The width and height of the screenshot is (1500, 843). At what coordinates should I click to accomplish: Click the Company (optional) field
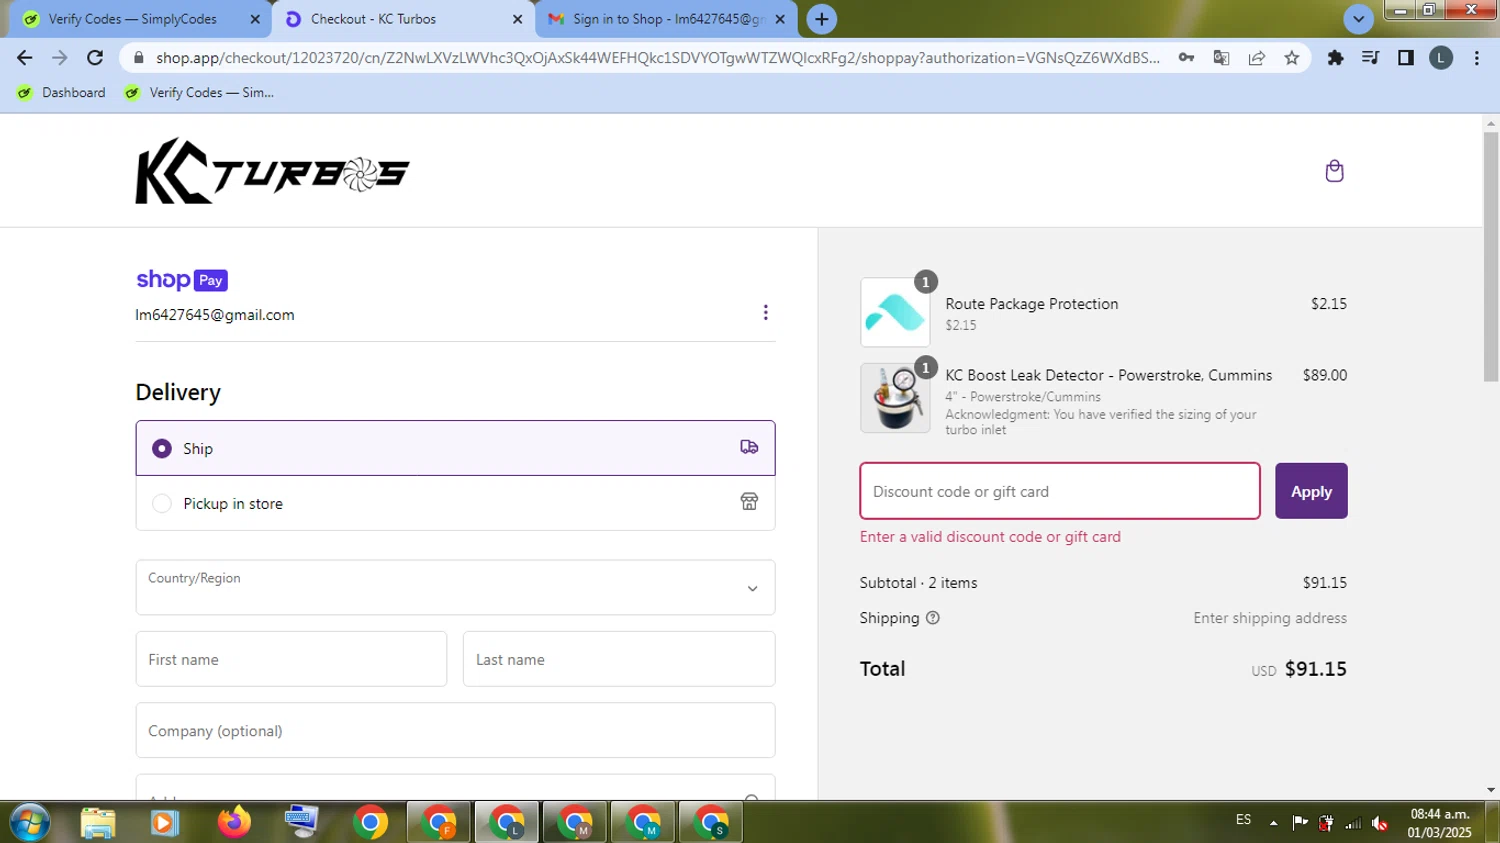[455, 730]
